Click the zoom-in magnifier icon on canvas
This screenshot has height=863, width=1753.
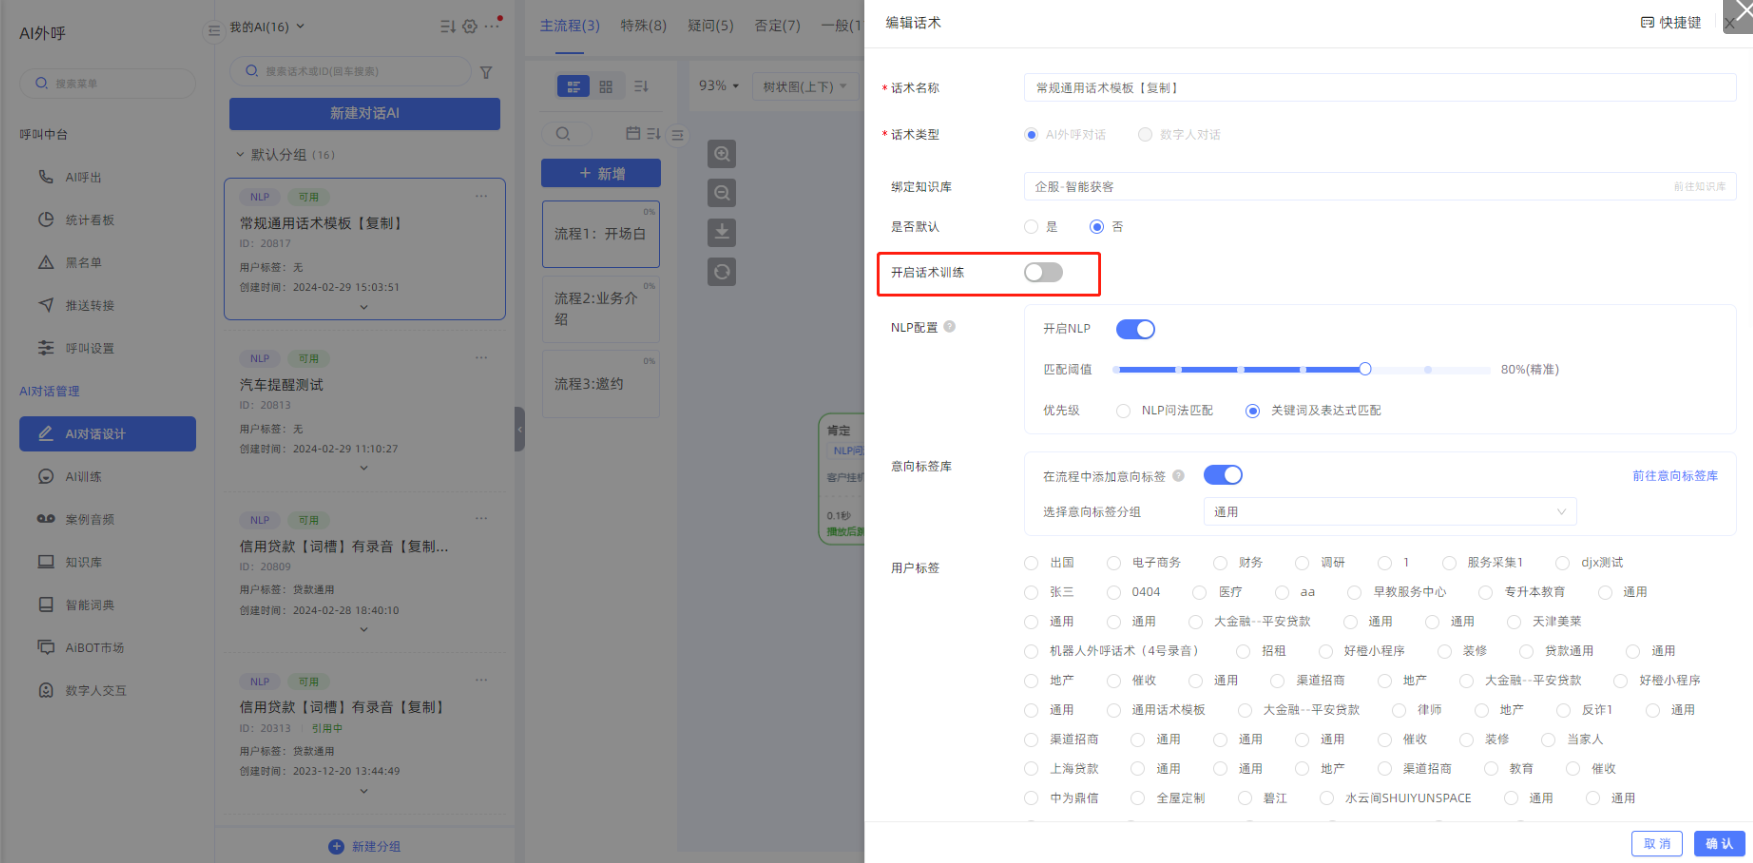tap(721, 154)
